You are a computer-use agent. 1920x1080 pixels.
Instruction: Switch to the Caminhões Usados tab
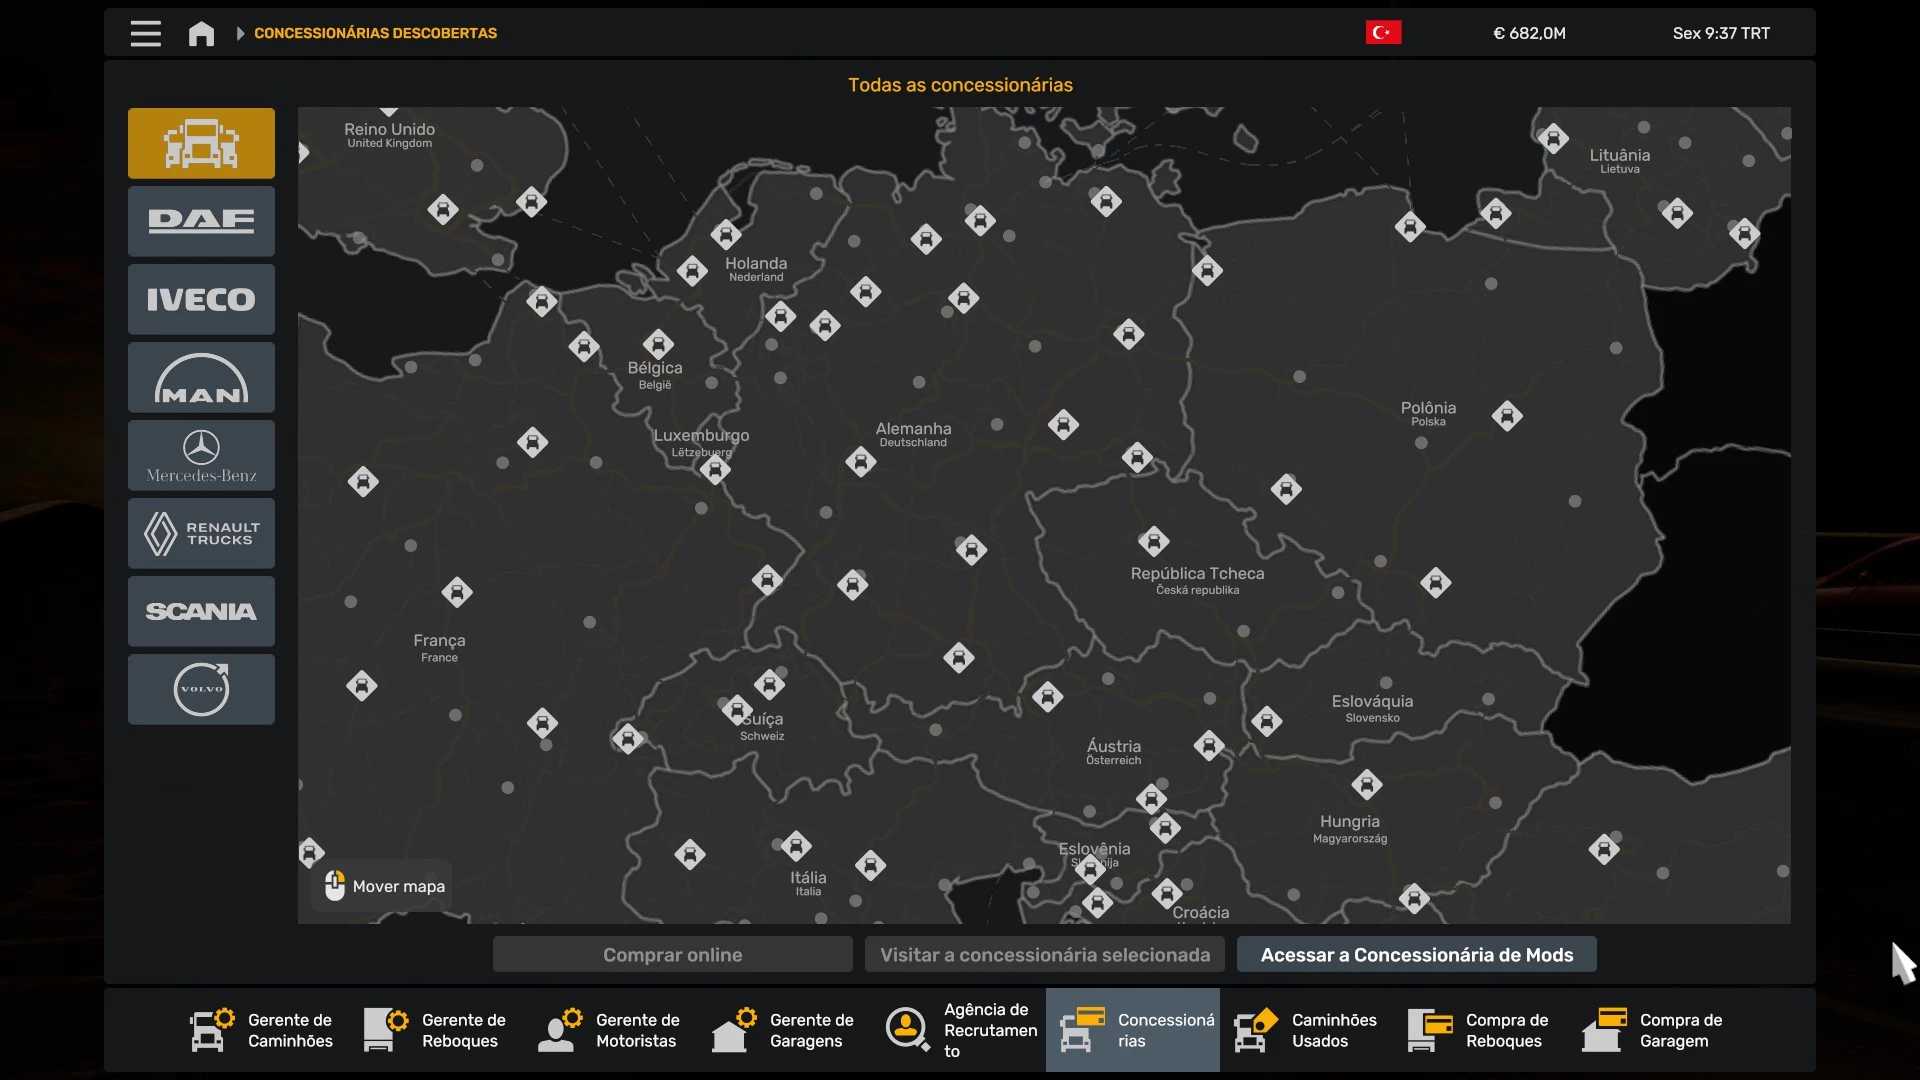pos(1306,1030)
